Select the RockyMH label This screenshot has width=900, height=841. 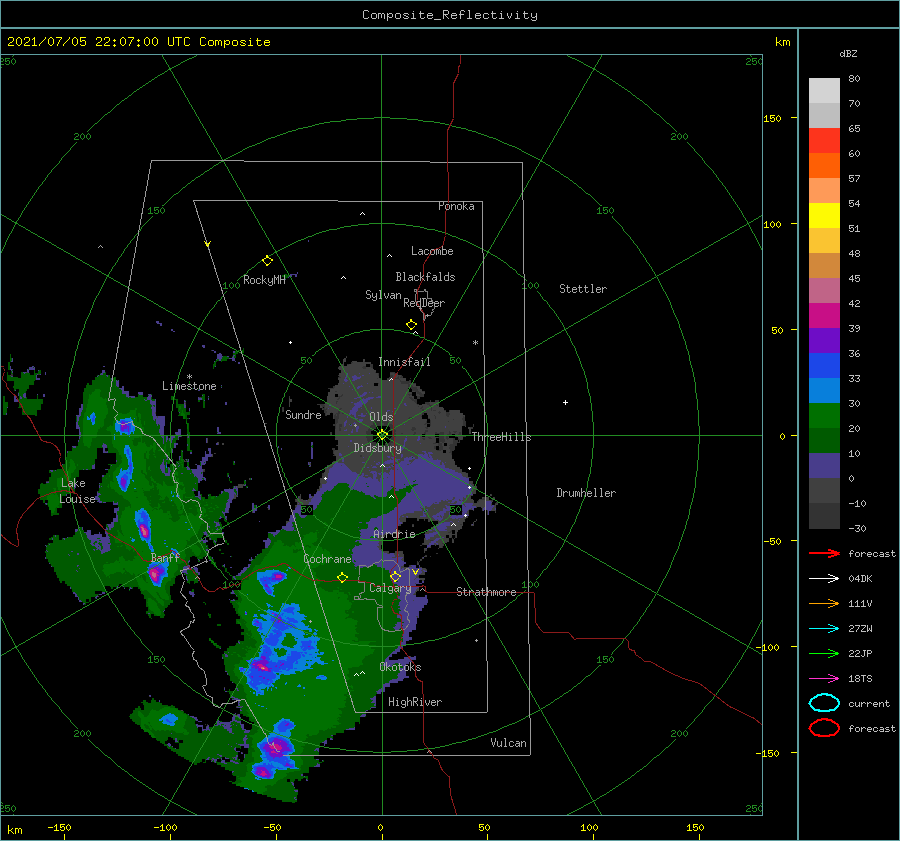coord(264,280)
